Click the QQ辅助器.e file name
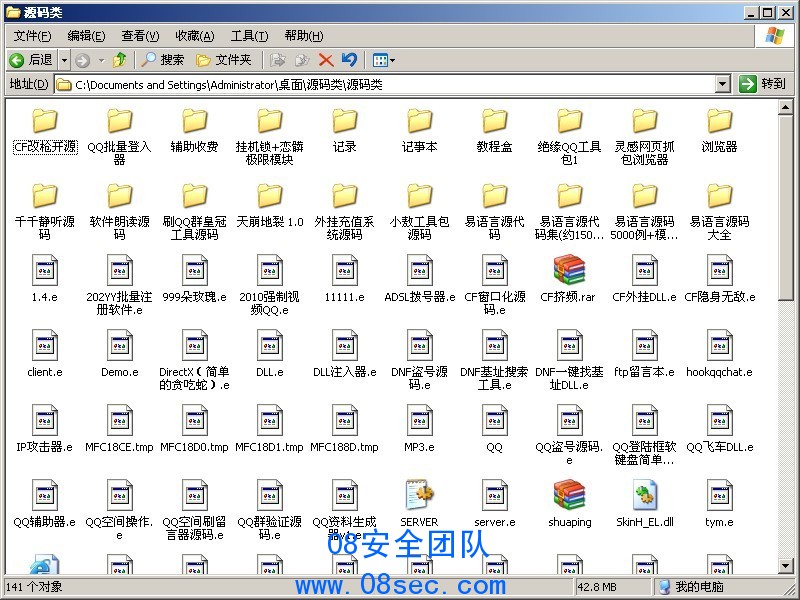Image resolution: width=800 pixels, height=600 pixels. point(45,522)
